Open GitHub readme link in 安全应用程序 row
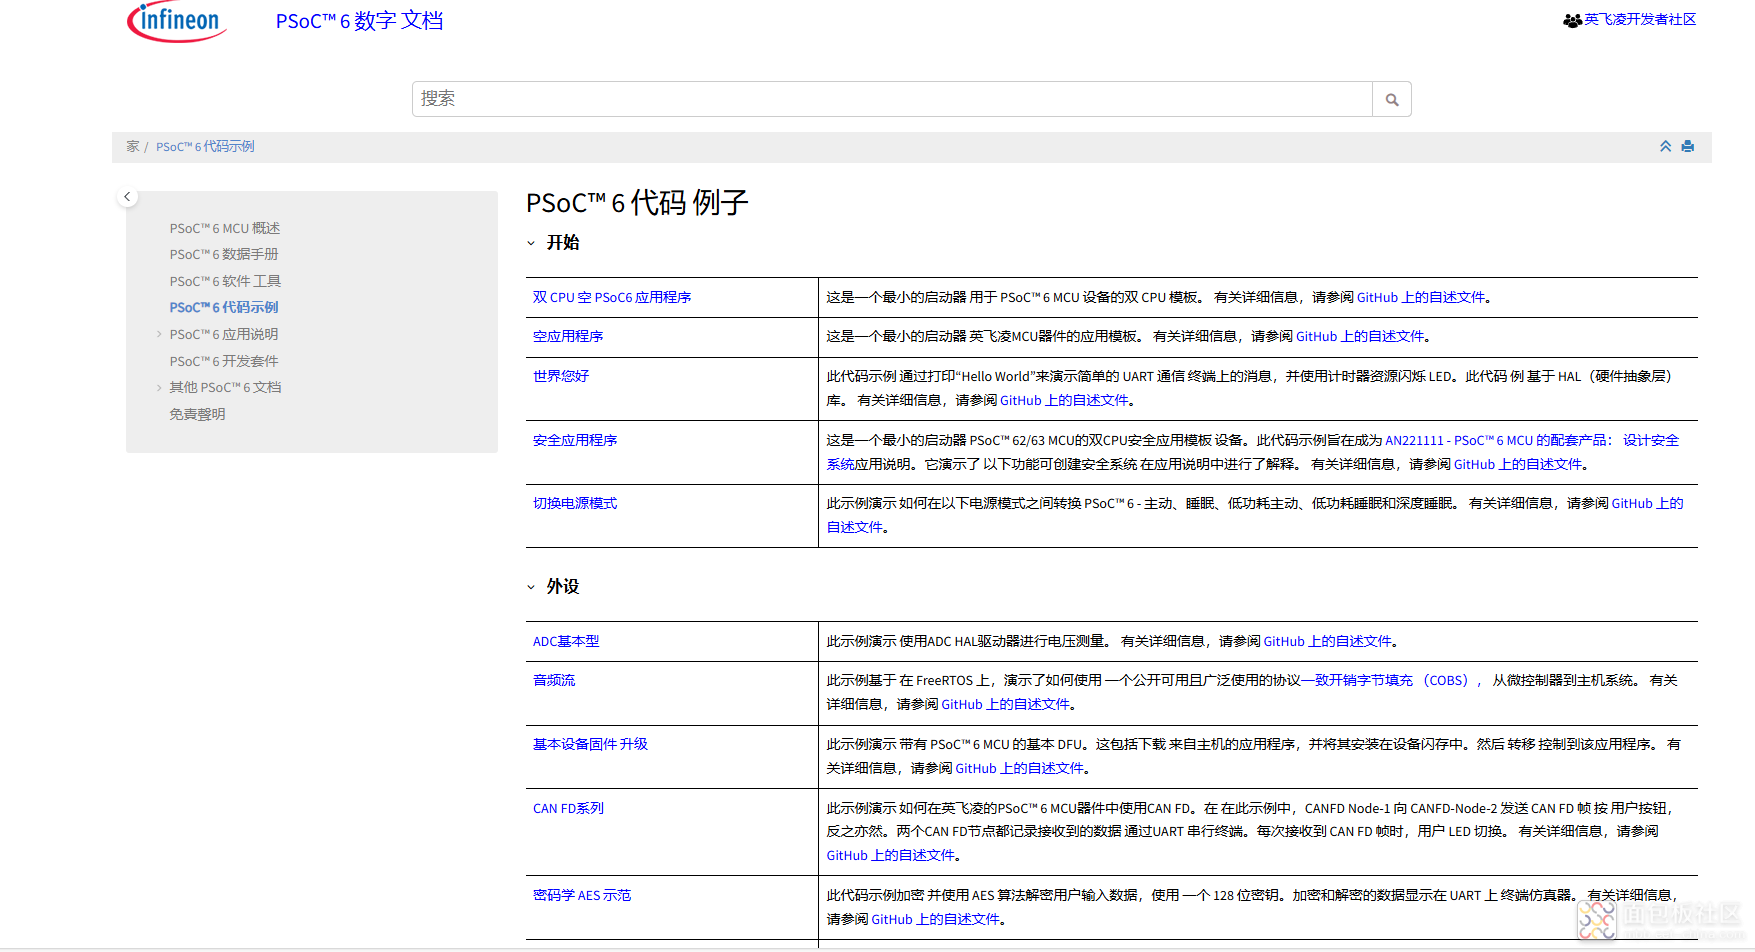 coord(1518,464)
